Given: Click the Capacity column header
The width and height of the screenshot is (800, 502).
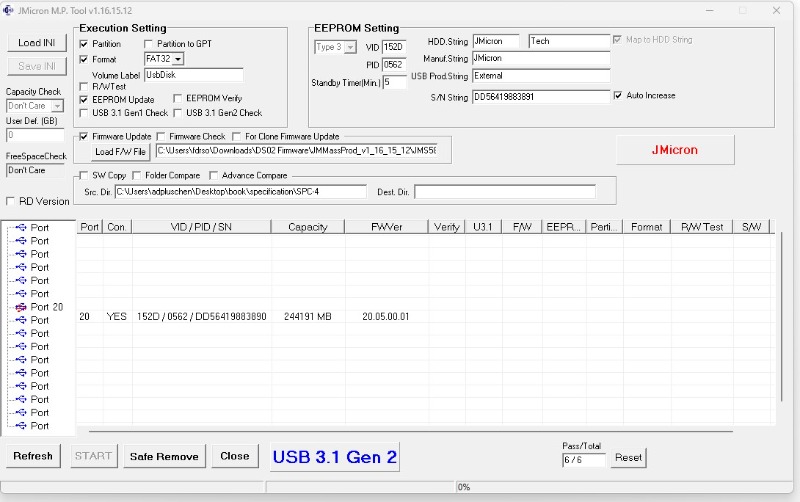Looking at the screenshot, I should pos(307,227).
